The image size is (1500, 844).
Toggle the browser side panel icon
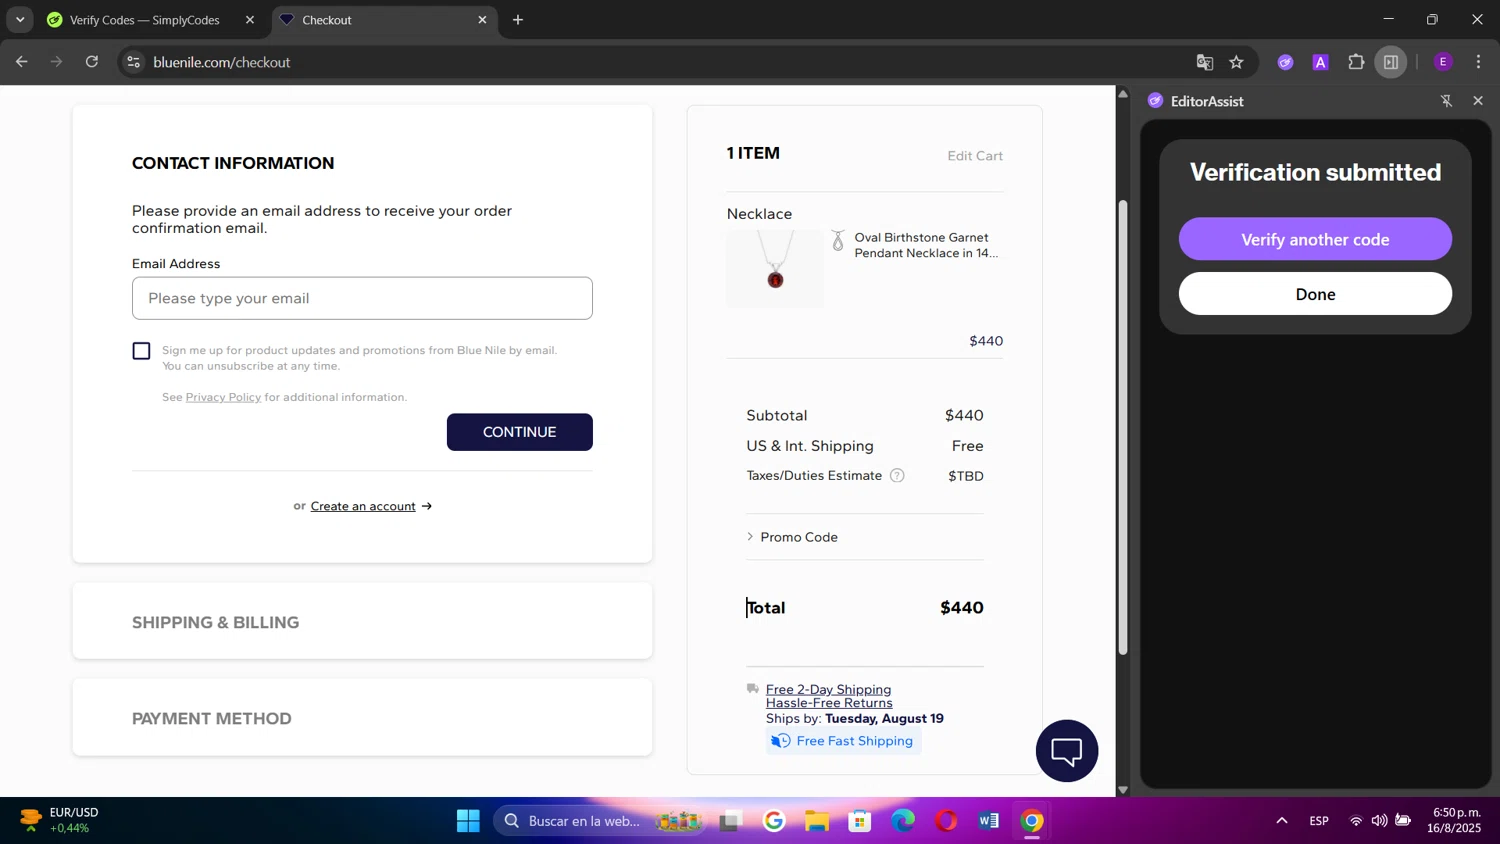click(1391, 62)
